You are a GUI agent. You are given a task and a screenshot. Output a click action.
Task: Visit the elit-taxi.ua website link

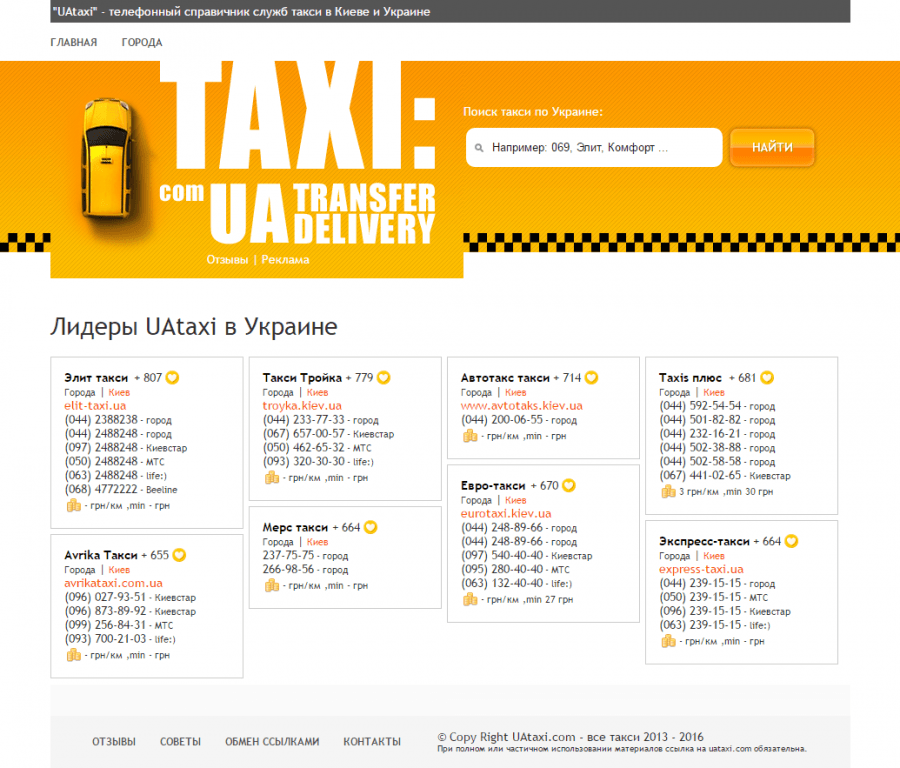[95, 406]
